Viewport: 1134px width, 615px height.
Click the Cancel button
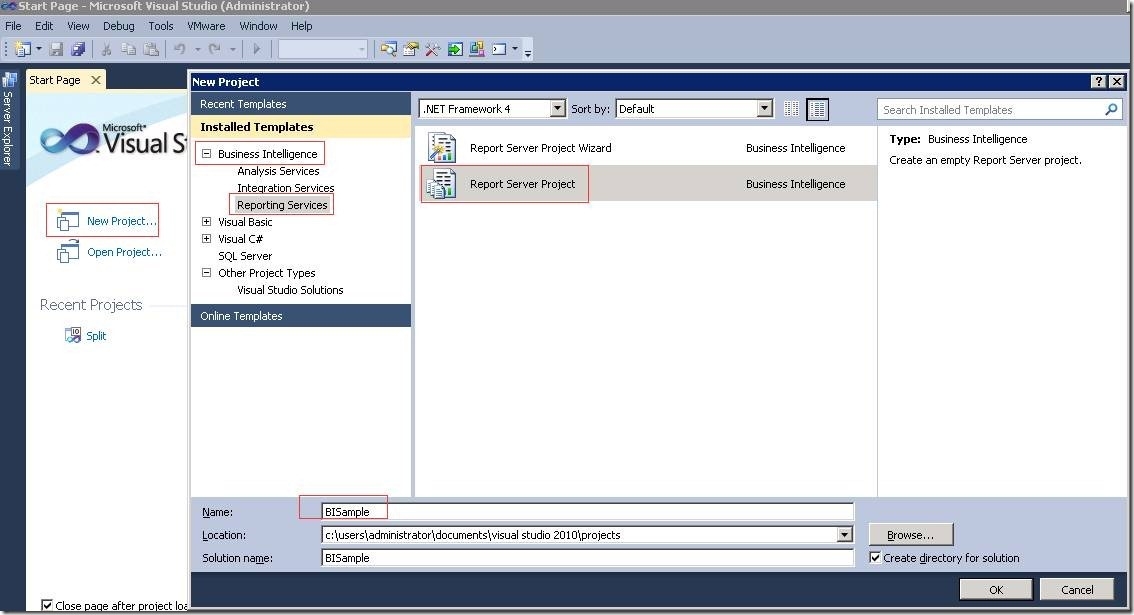tap(1077, 590)
